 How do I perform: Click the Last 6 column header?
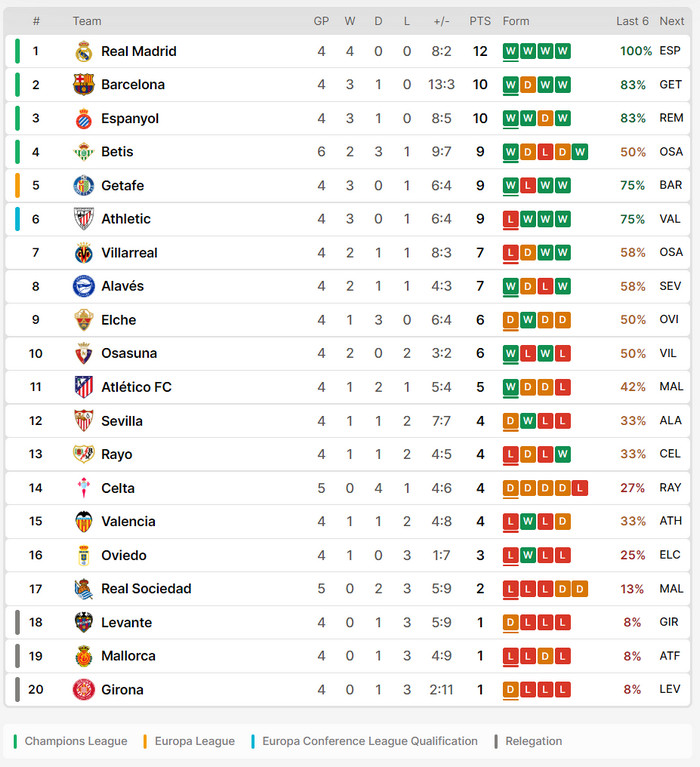click(x=632, y=21)
